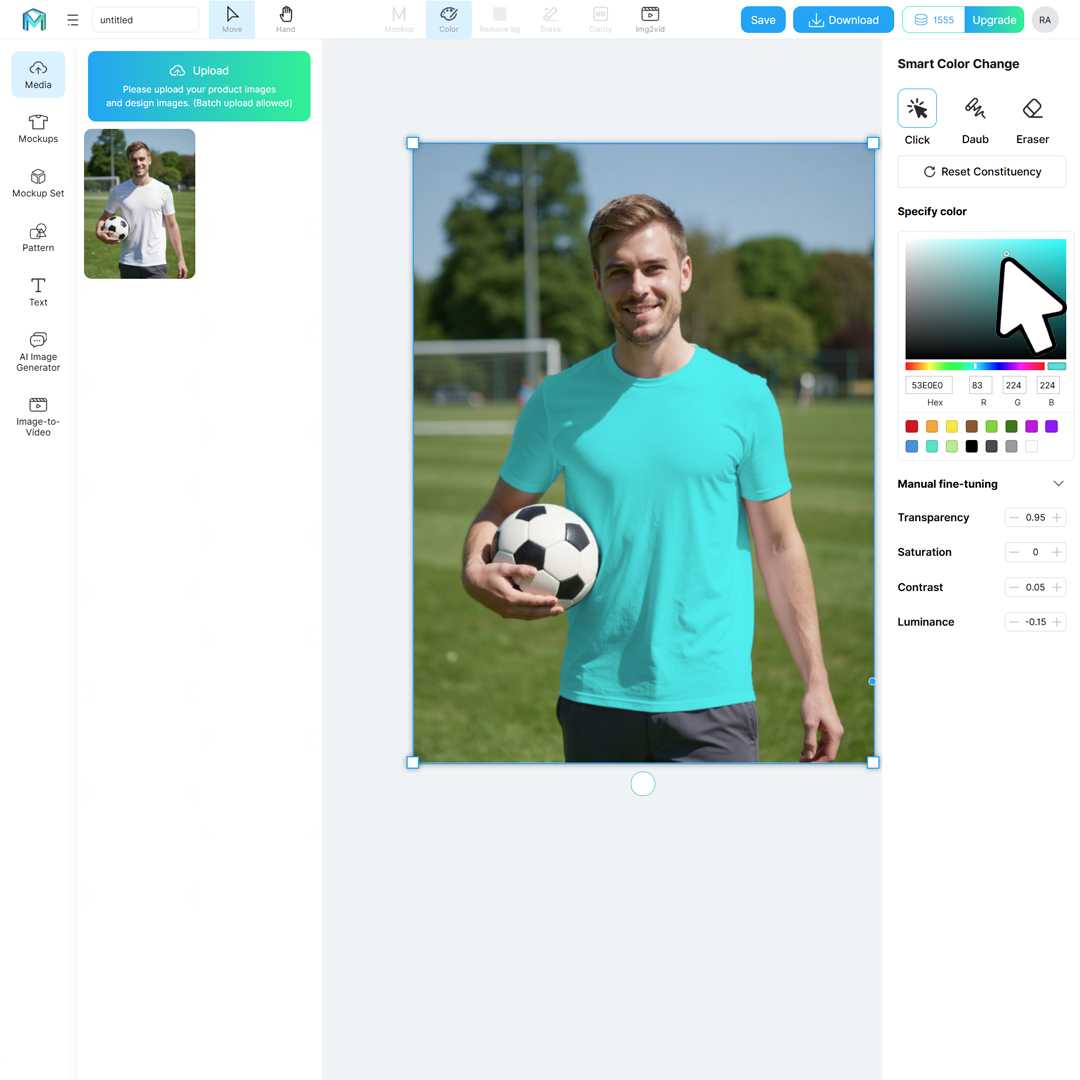Click the Upload banner to add images
Image resolution: width=1080 pixels, height=1080 pixels.
click(199, 86)
